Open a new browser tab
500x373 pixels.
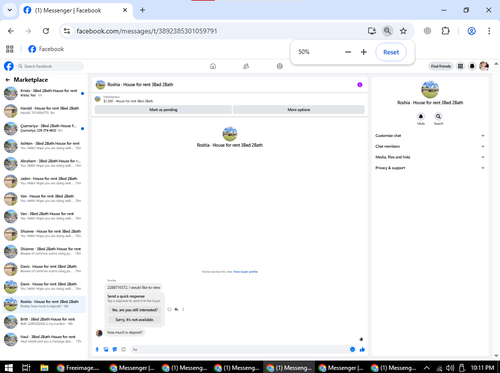coord(142,10)
